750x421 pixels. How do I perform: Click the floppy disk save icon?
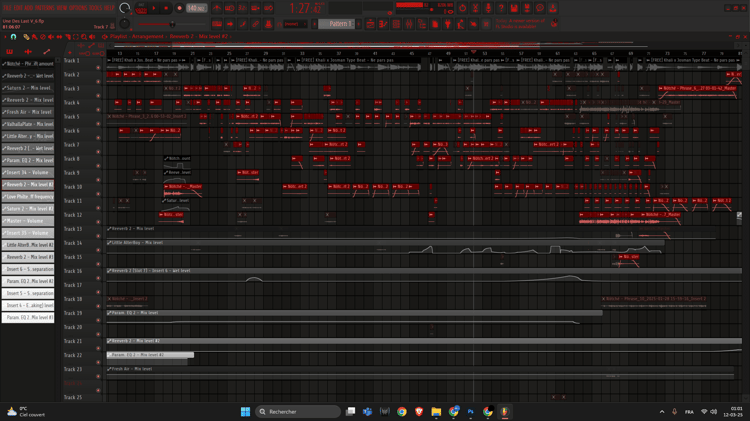514,8
